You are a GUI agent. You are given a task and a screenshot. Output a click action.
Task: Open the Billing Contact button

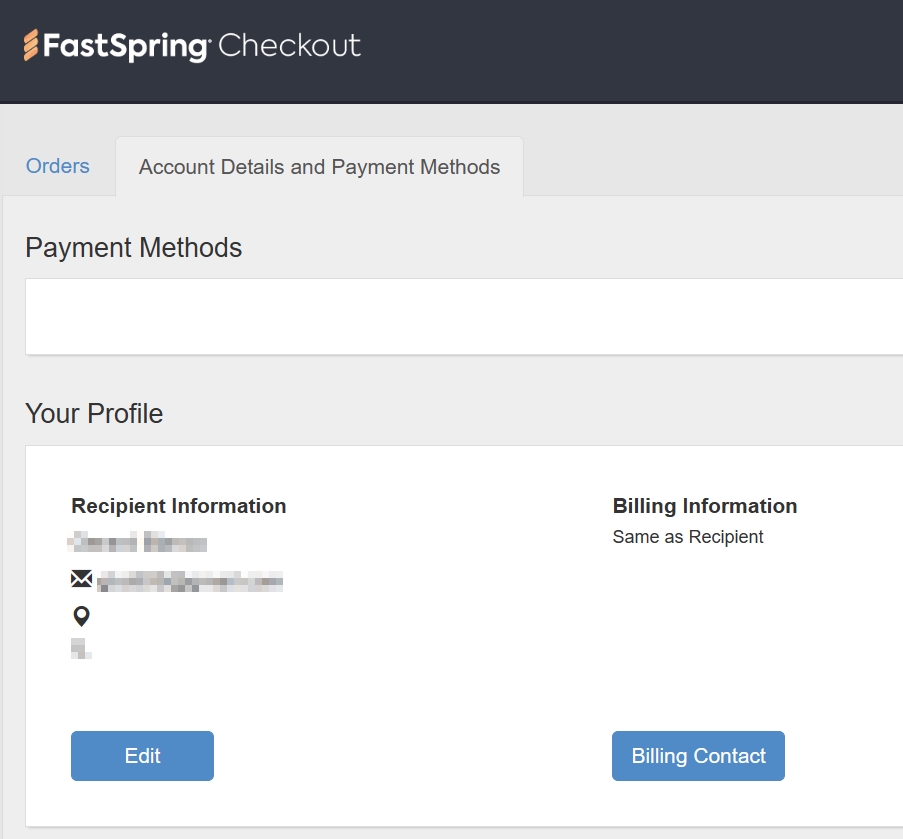[698, 756]
